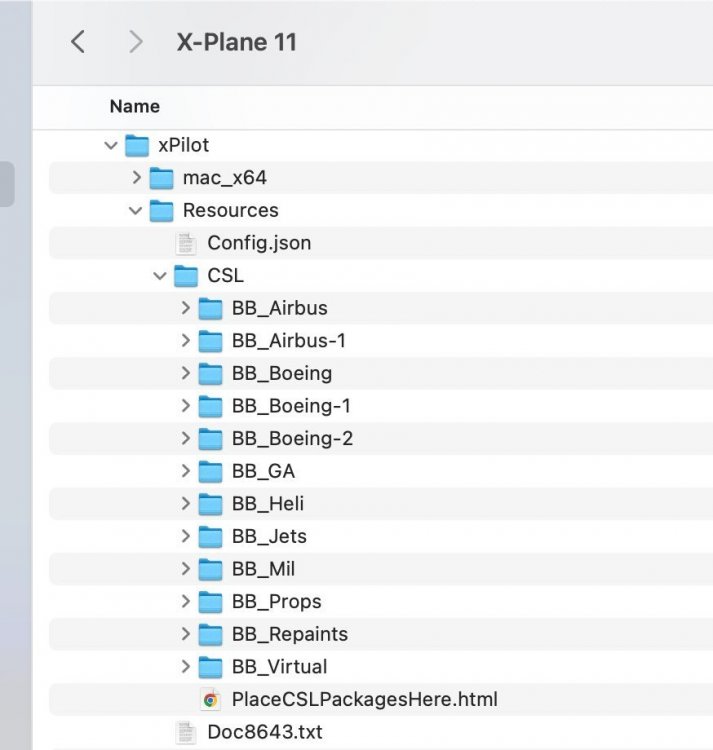Click the mac_x64 folder icon
Image resolution: width=713 pixels, height=750 pixels.
(161, 178)
